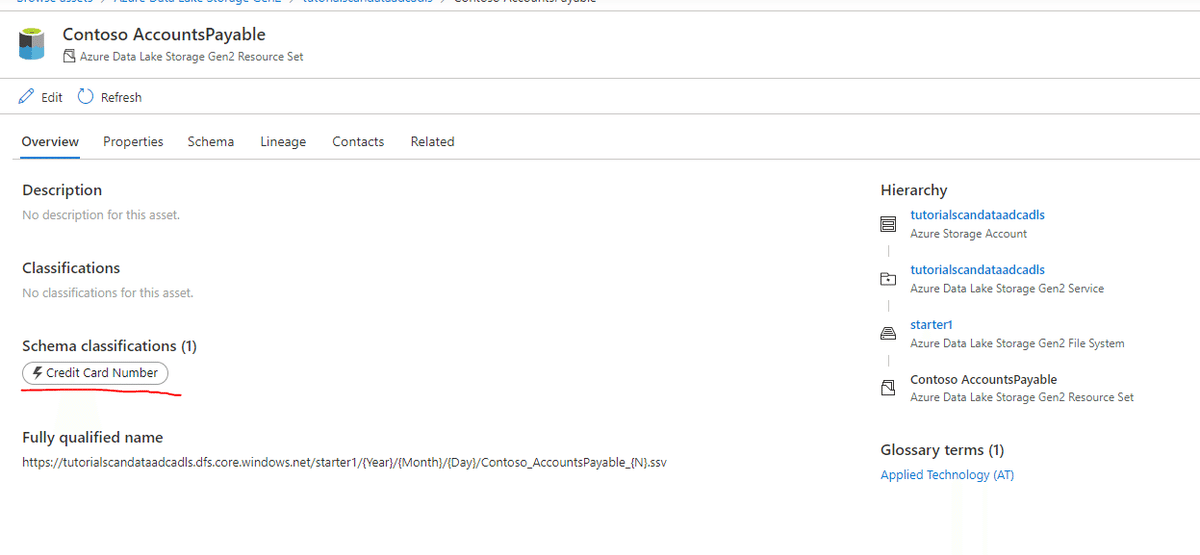The height and width of the screenshot is (555, 1200).
Task: Click the 'No description for this asset.' text
Action: pos(101,215)
